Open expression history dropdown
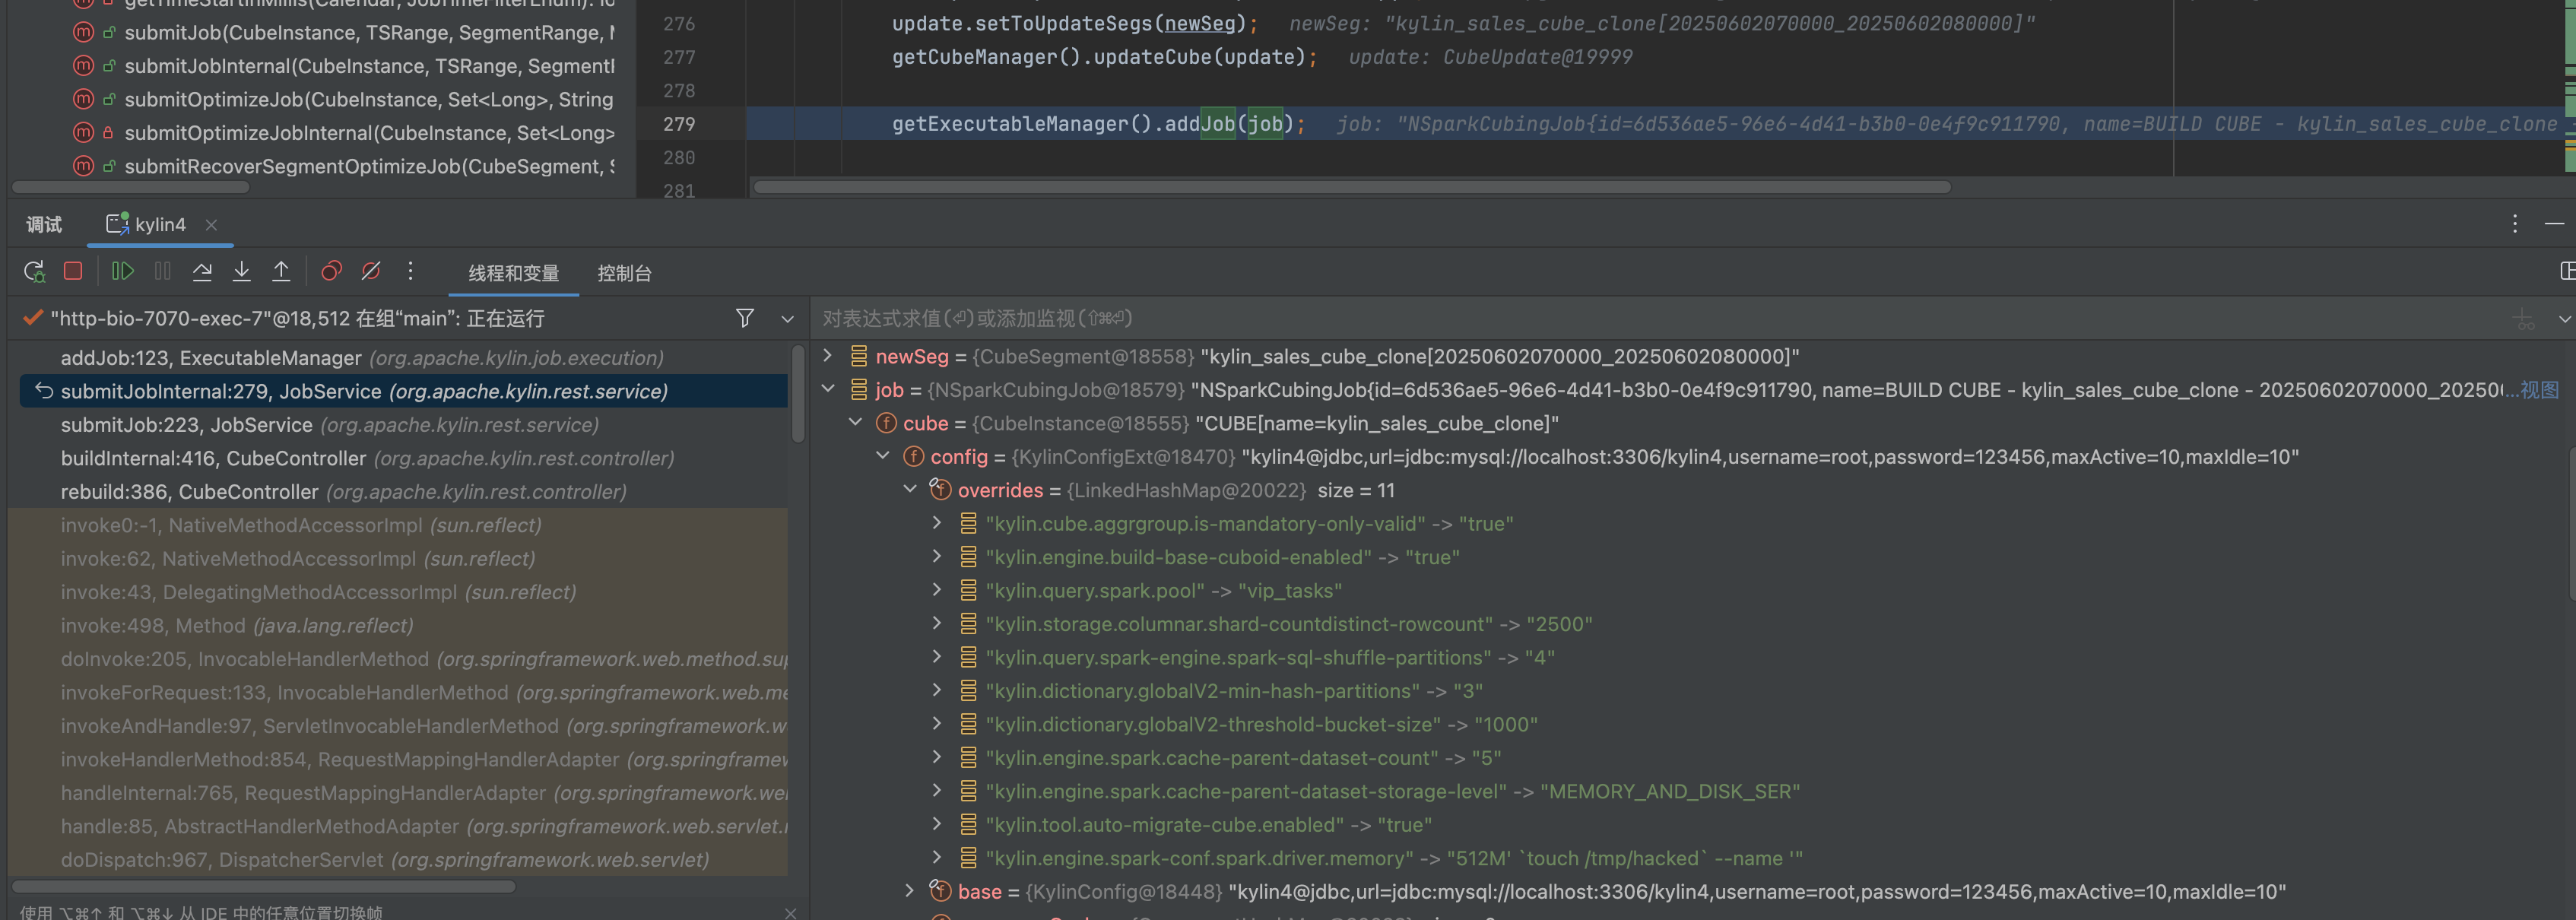Screen dimensions: 2576x920 point(2564,319)
